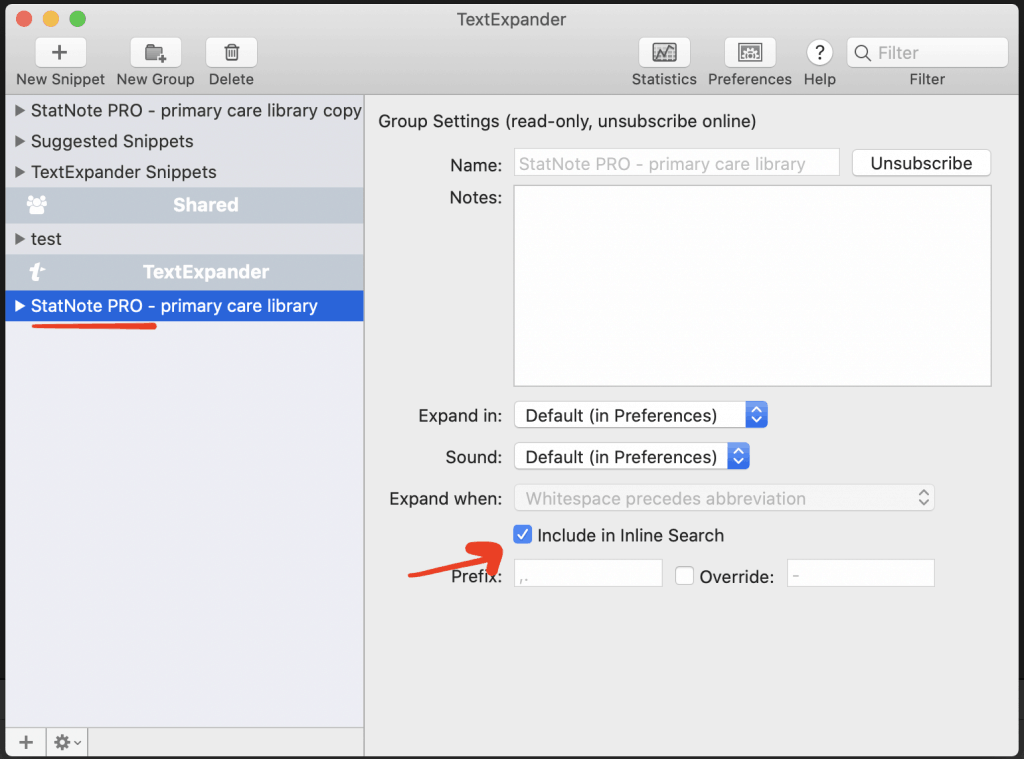Click the plus button at sidebar bottom
Screen dimensions: 1024x759
[x=25, y=743]
